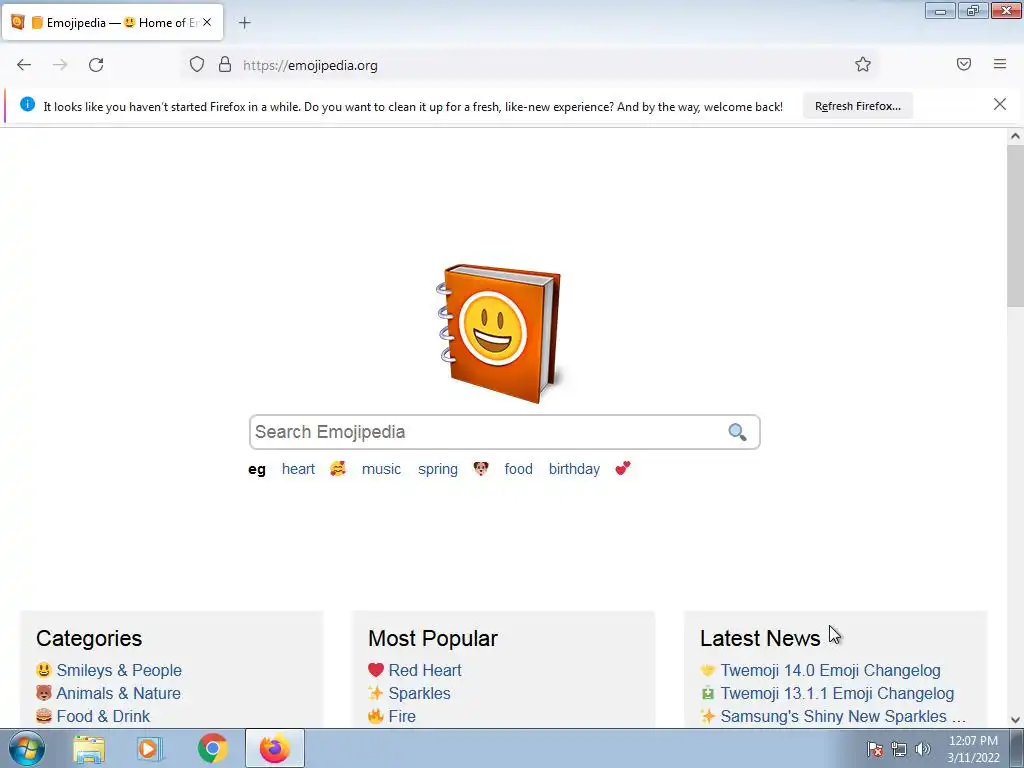
Task: Read Twemoji 14.0 Emoji Changelog news
Action: pyautogui.click(x=831, y=670)
